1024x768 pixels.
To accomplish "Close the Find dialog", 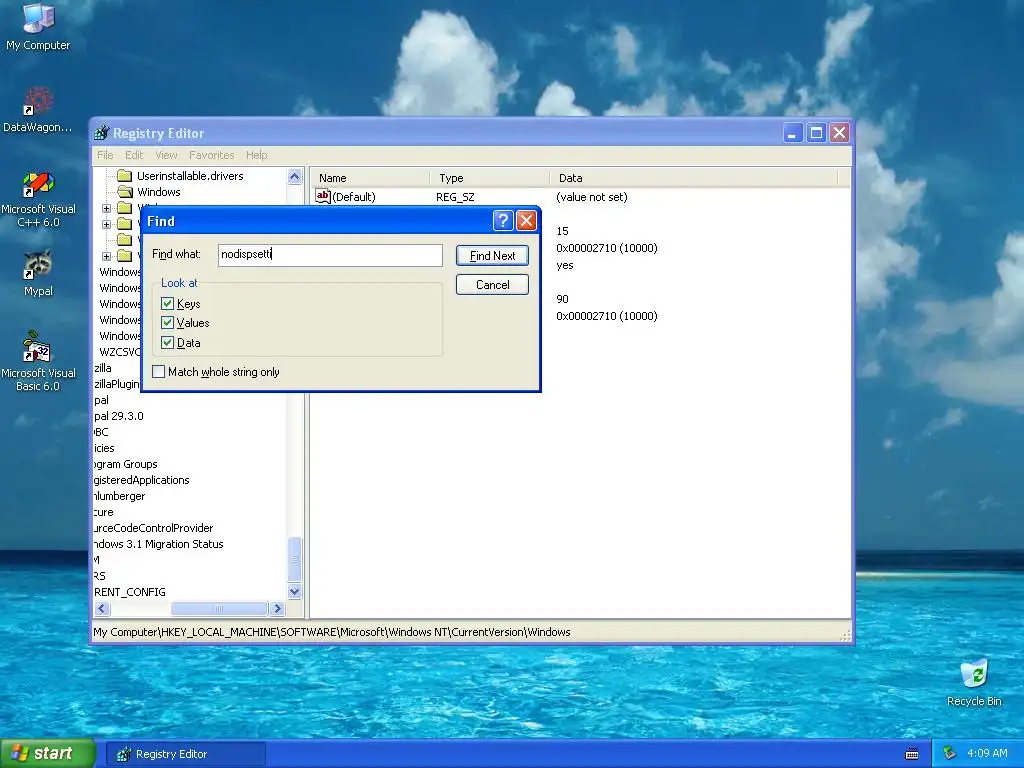I will point(526,221).
